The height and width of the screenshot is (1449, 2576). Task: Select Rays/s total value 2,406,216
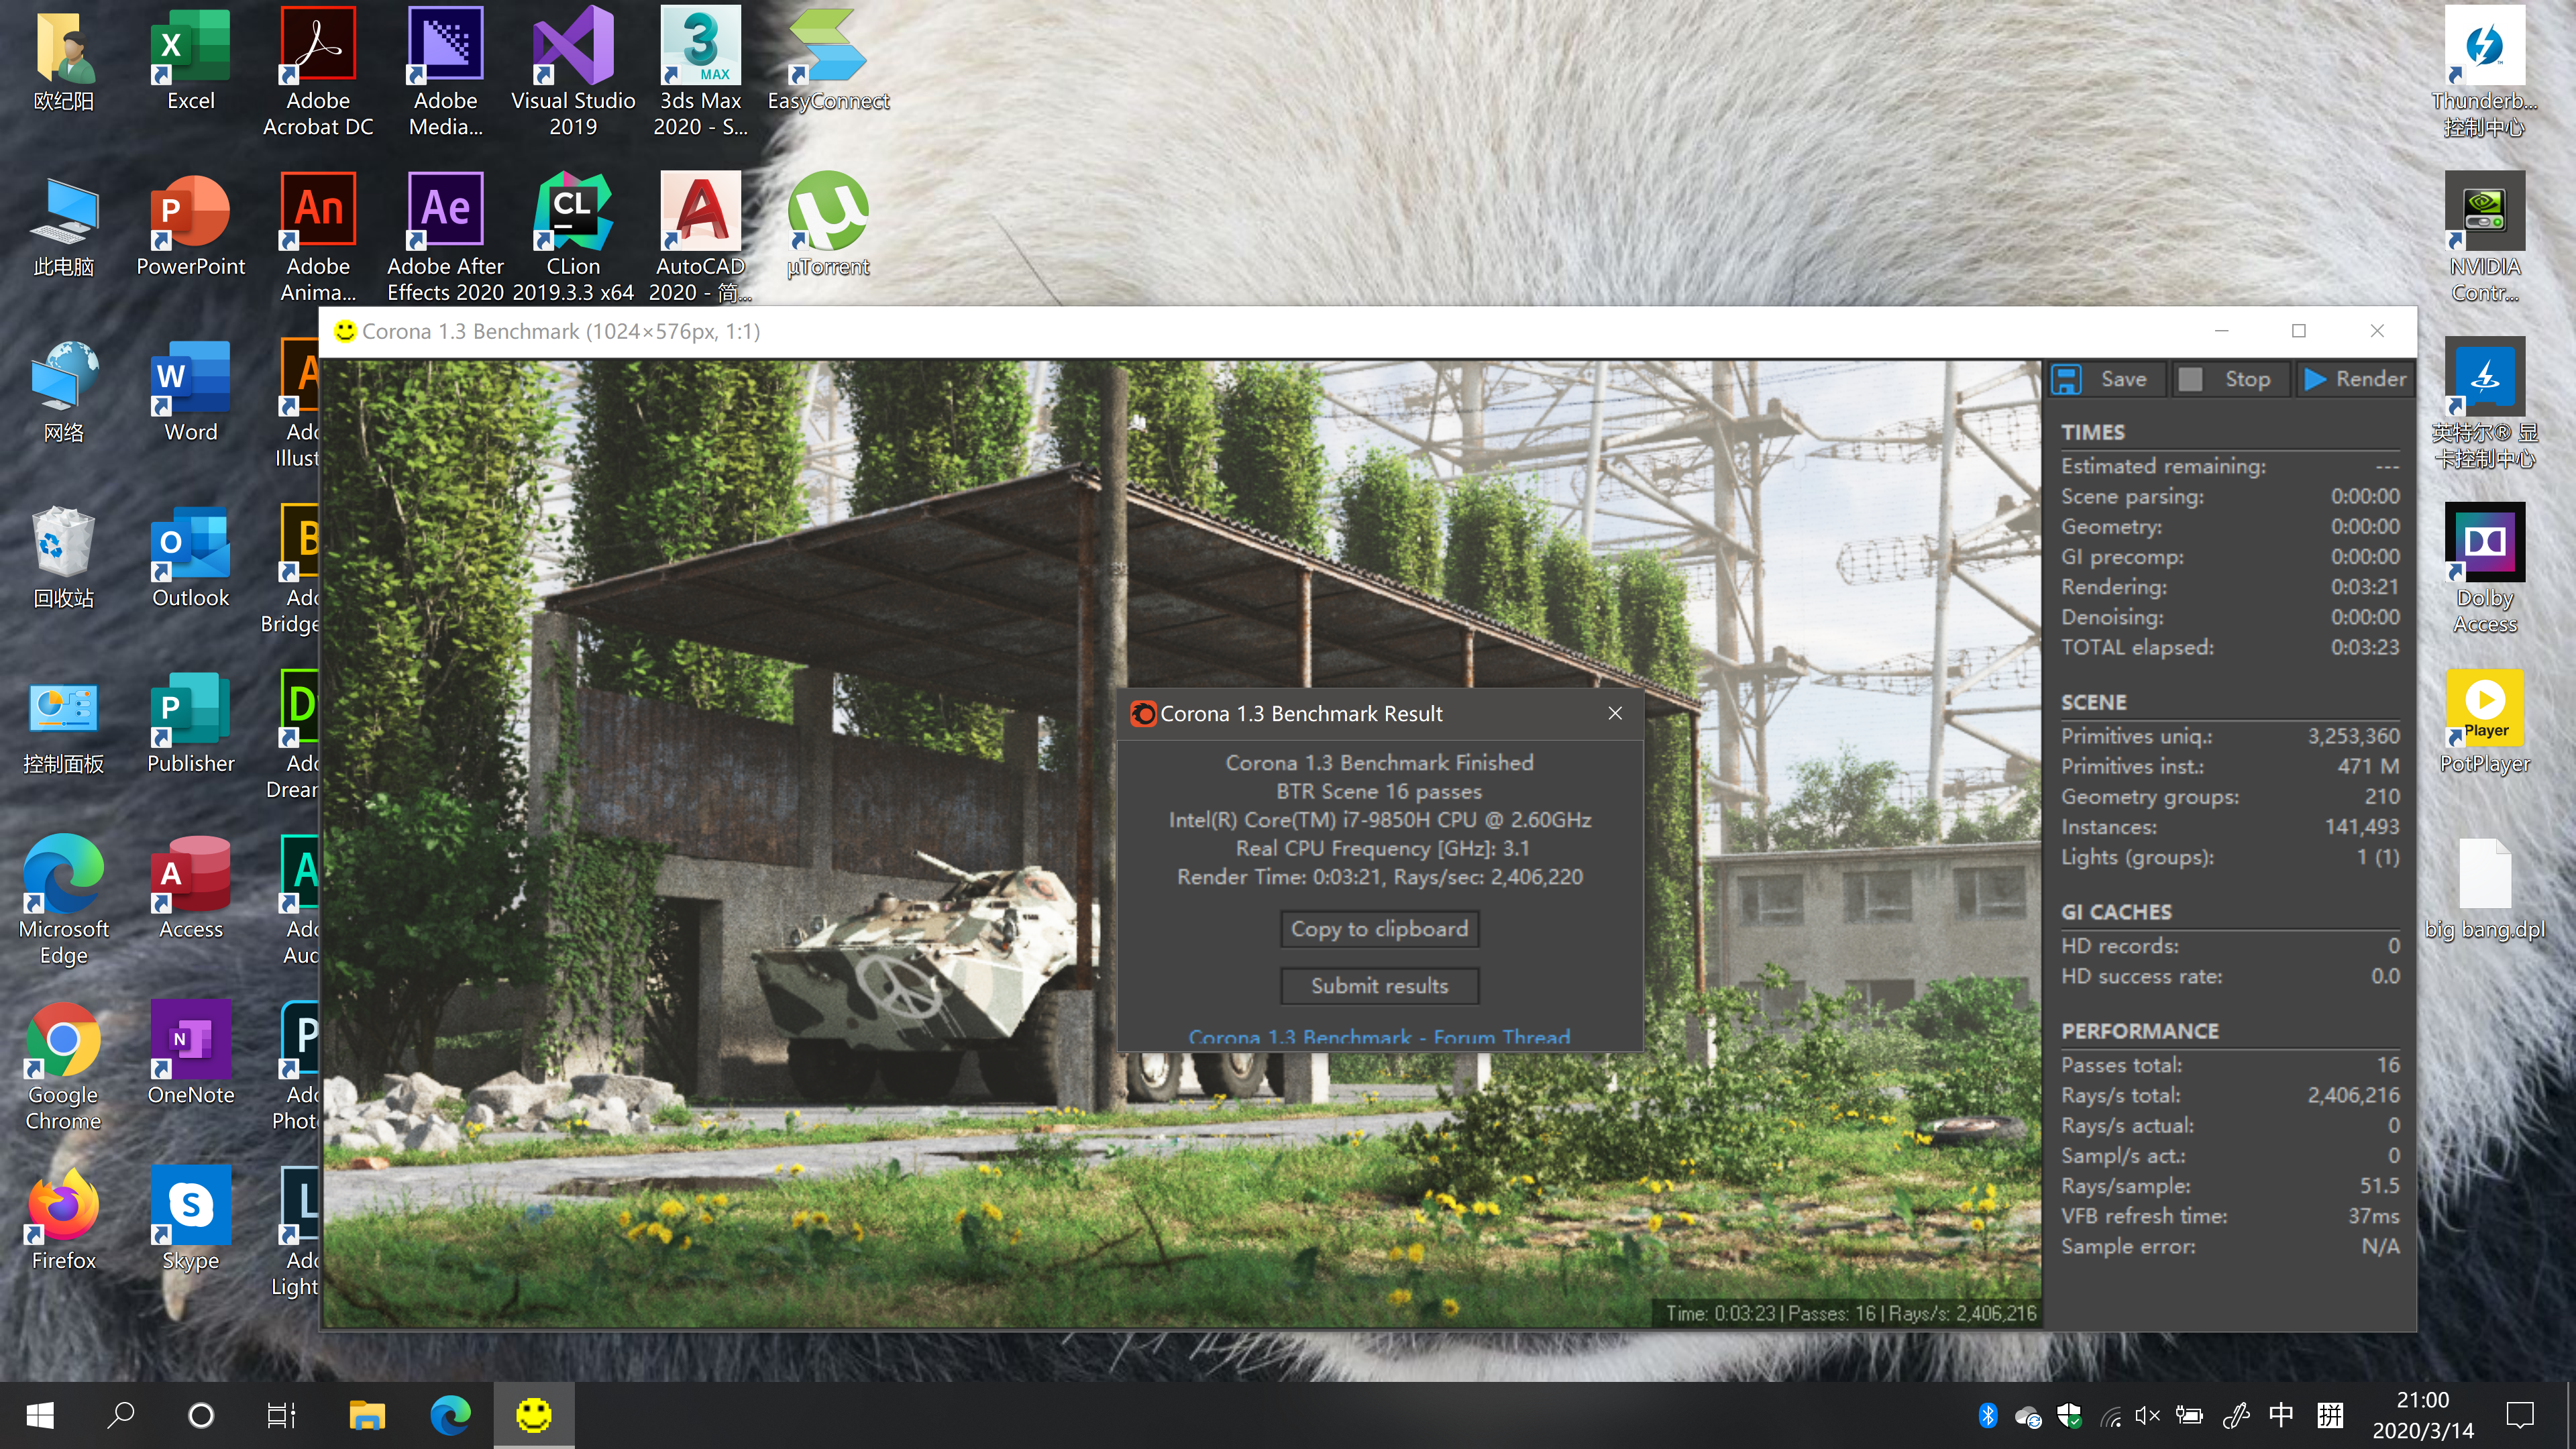click(x=2352, y=1095)
